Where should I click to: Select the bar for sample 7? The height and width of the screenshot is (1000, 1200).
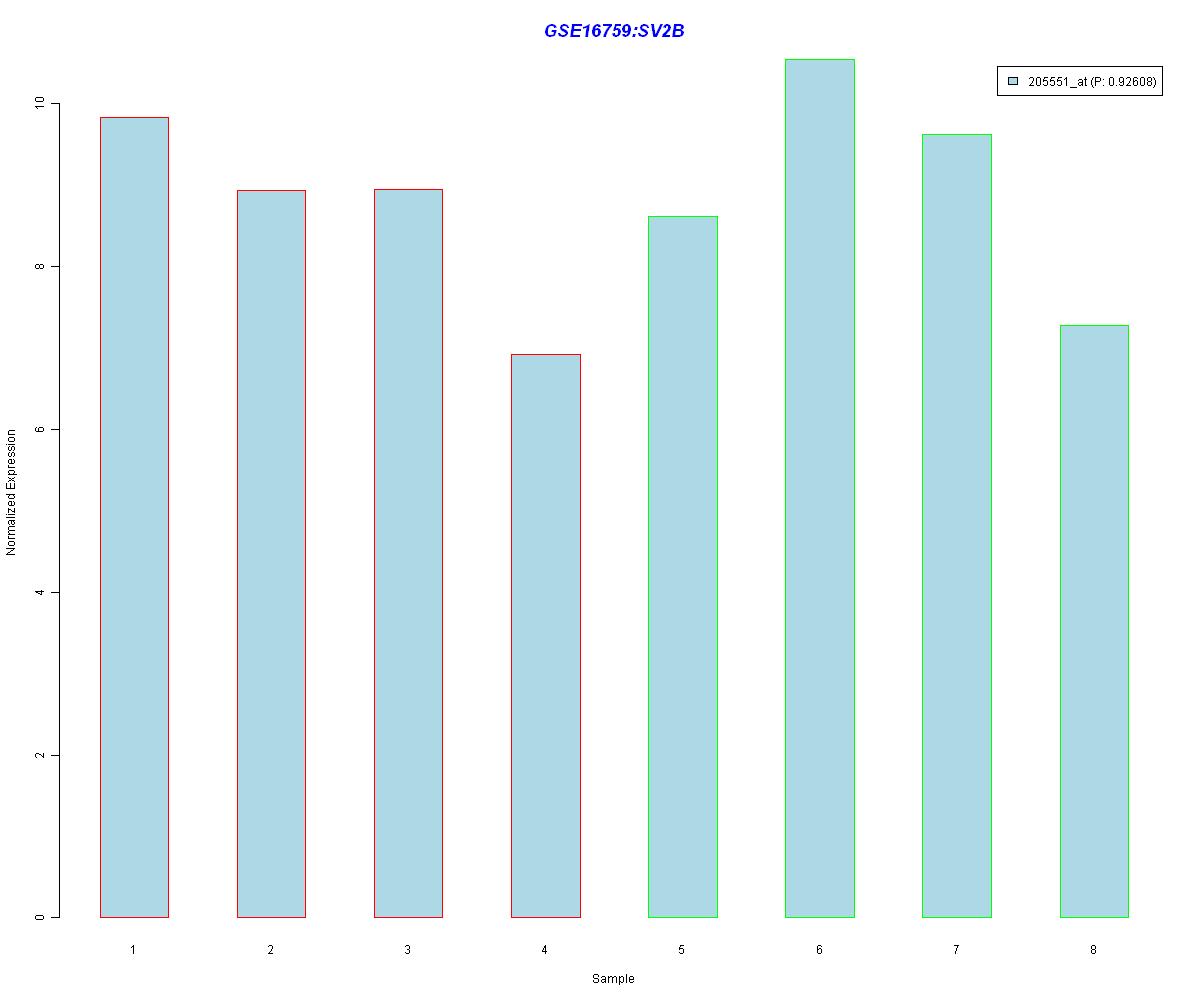click(957, 526)
